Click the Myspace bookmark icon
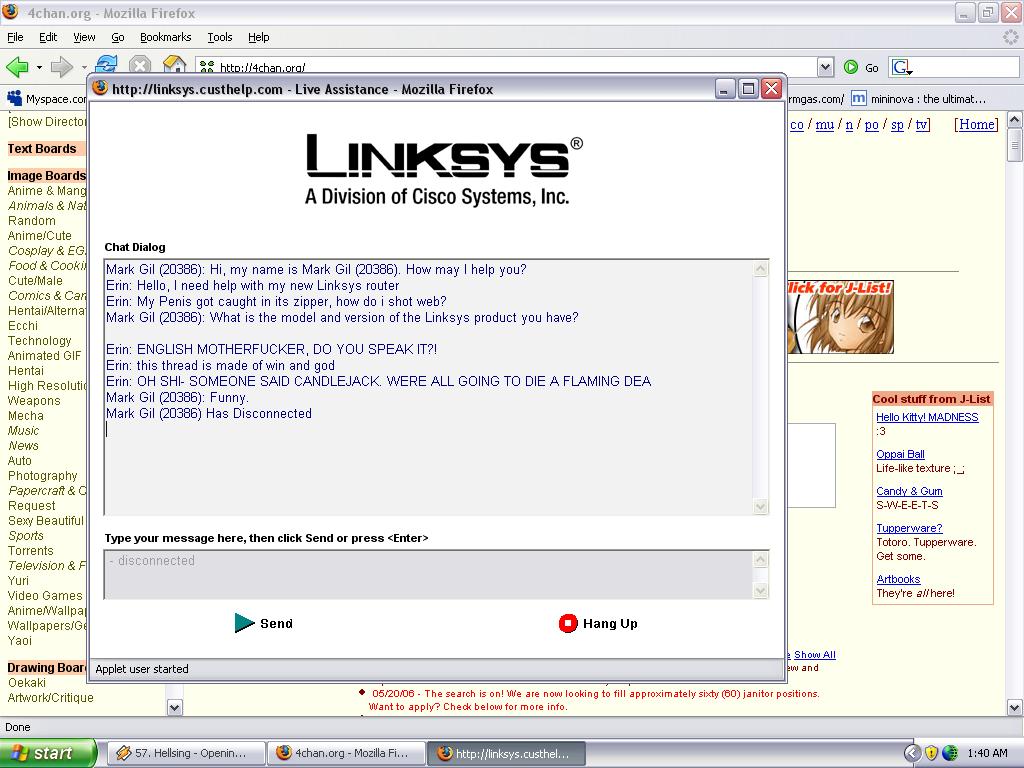 point(14,99)
